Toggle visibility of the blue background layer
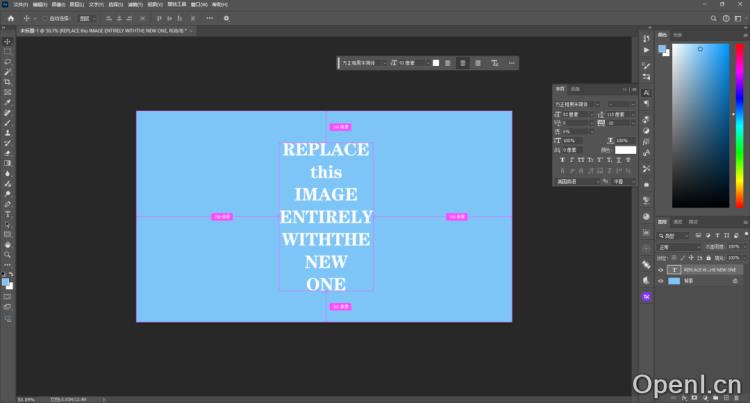The width and height of the screenshot is (750, 403). [x=660, y=282]
